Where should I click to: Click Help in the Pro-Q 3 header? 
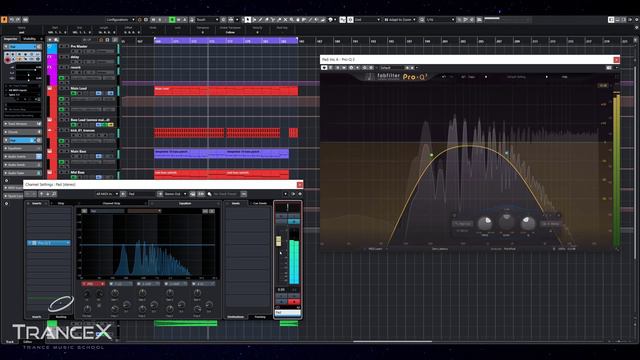(564, 77)
